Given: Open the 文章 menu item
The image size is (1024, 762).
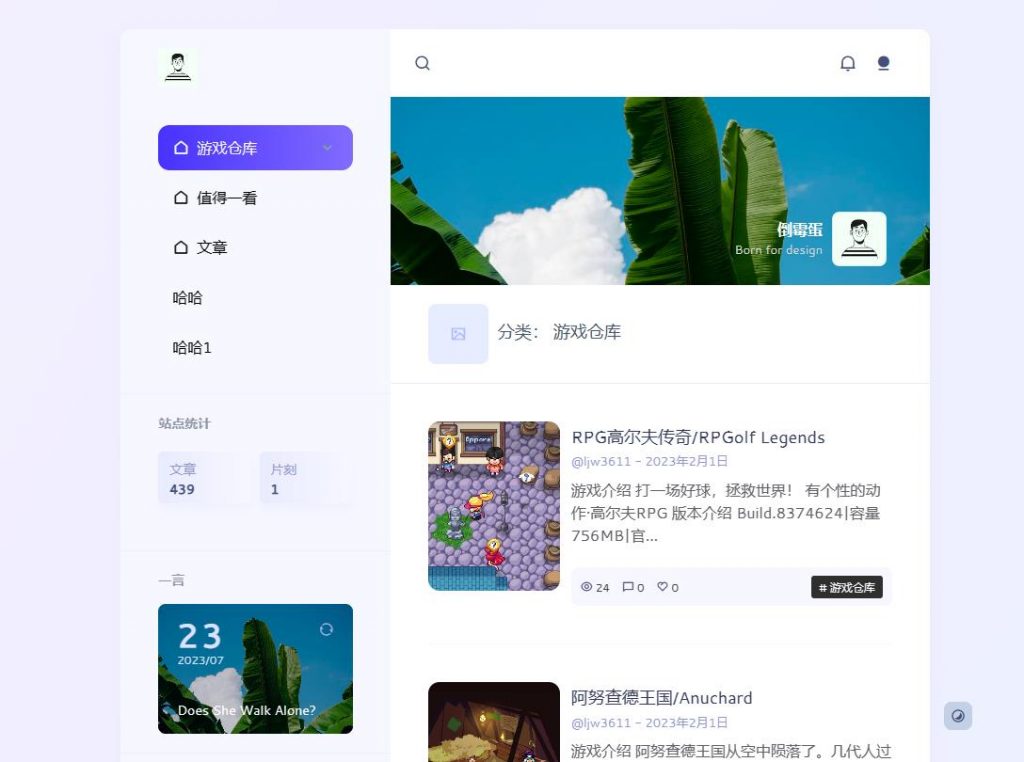Looking at the screenshot, I should point(255,247).
